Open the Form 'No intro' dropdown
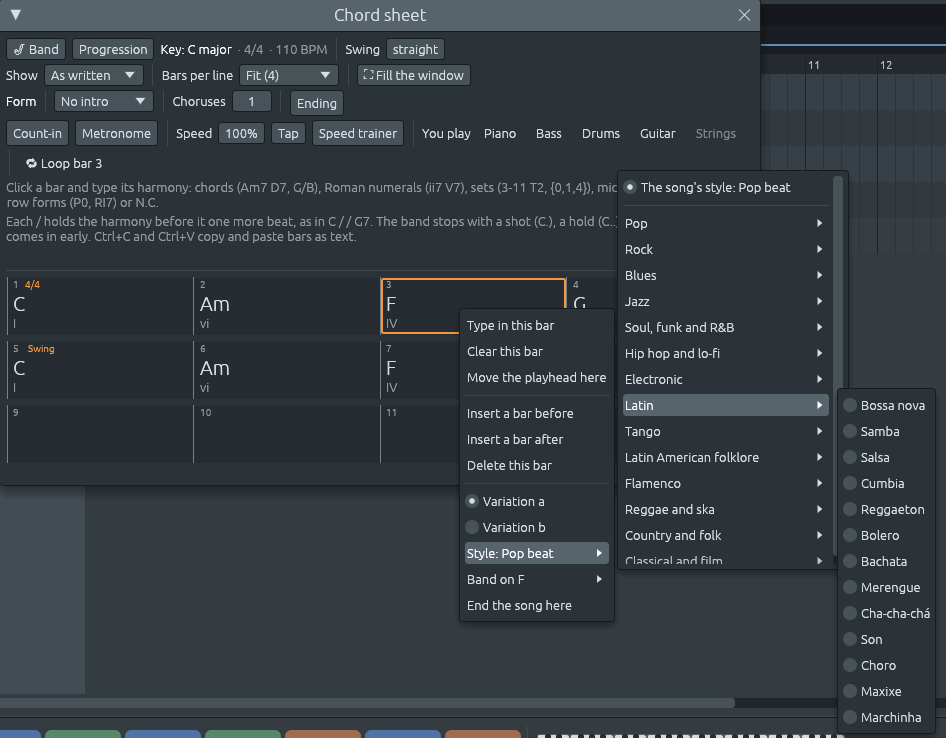The image size is (946, 738). point(103,101)
